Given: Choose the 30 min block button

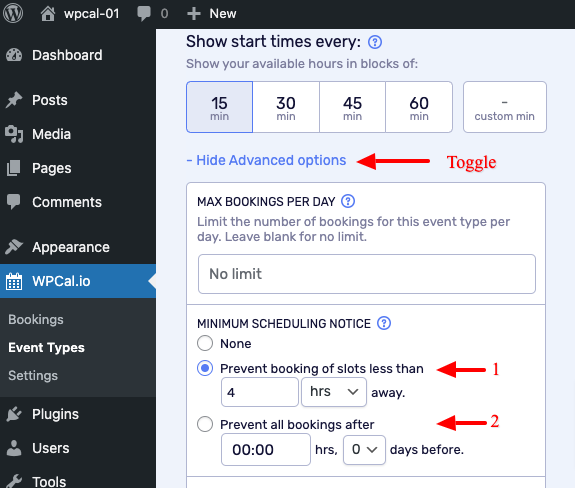Looking at the screenshot, I should click(x=286, y=107).
